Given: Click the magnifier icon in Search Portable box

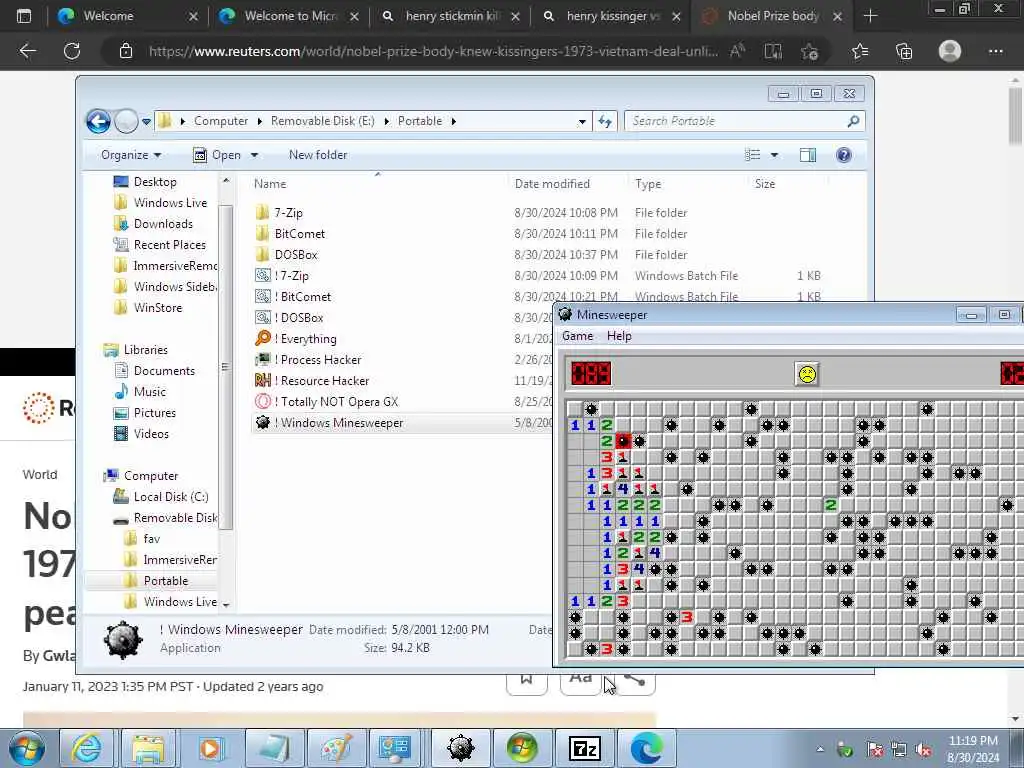Looking at the screenshot, I should 853,121.
